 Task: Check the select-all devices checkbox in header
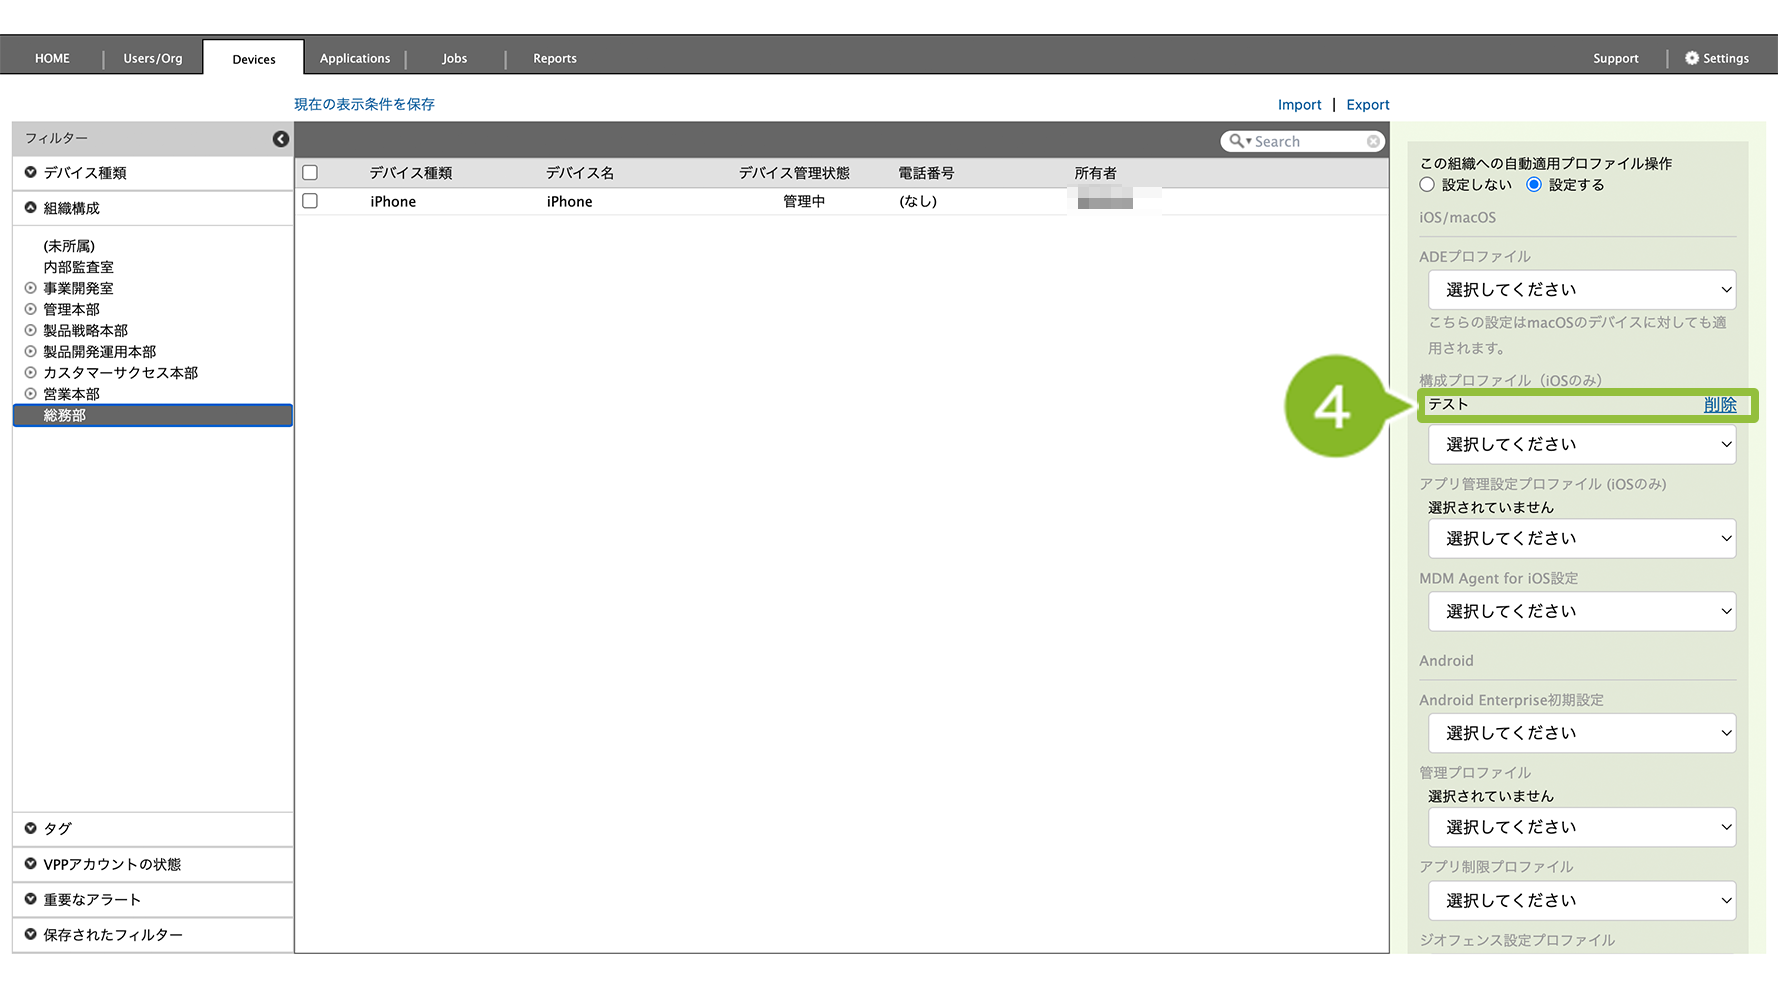[310, 173]
